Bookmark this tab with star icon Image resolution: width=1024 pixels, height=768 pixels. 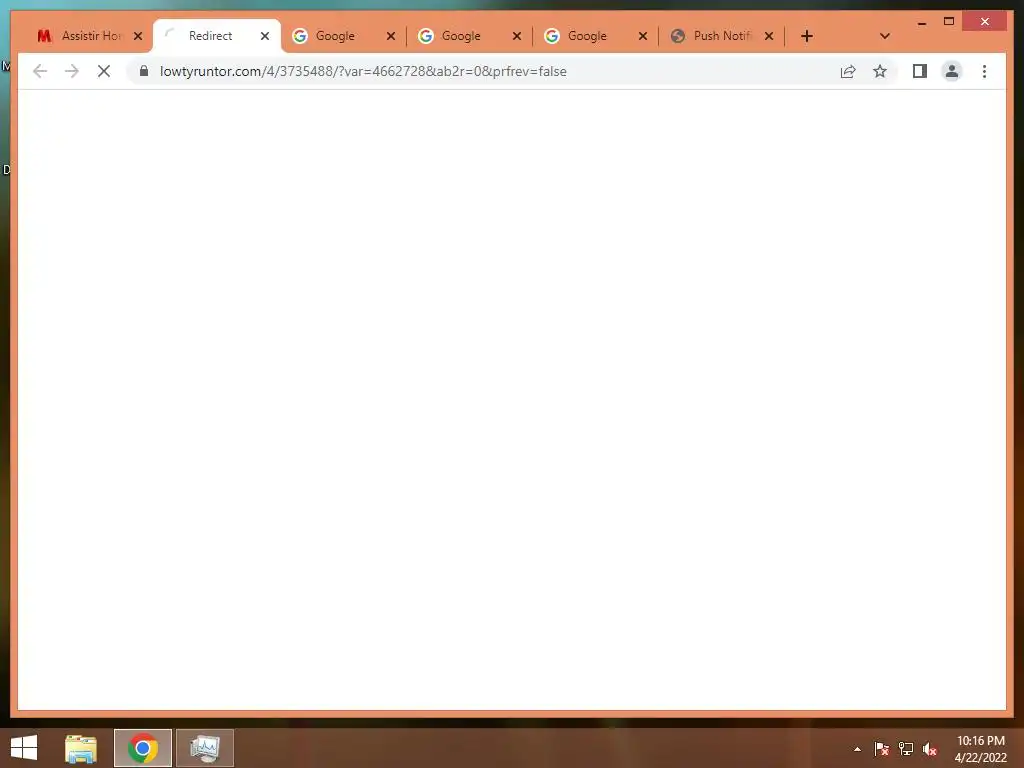click(880, 71)
